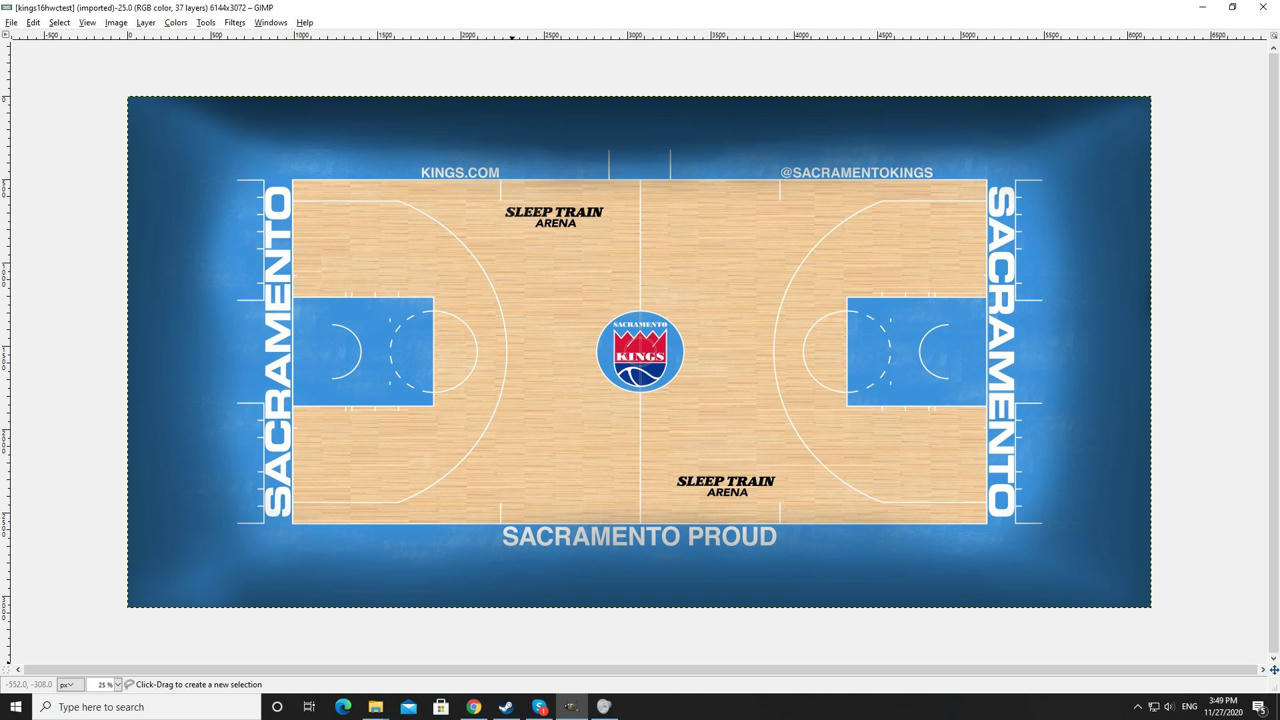The width and height of the screenshot is (1280, 720).
Task: Launch Microsoft Edge from the taskbar
Action: point(343,707)
